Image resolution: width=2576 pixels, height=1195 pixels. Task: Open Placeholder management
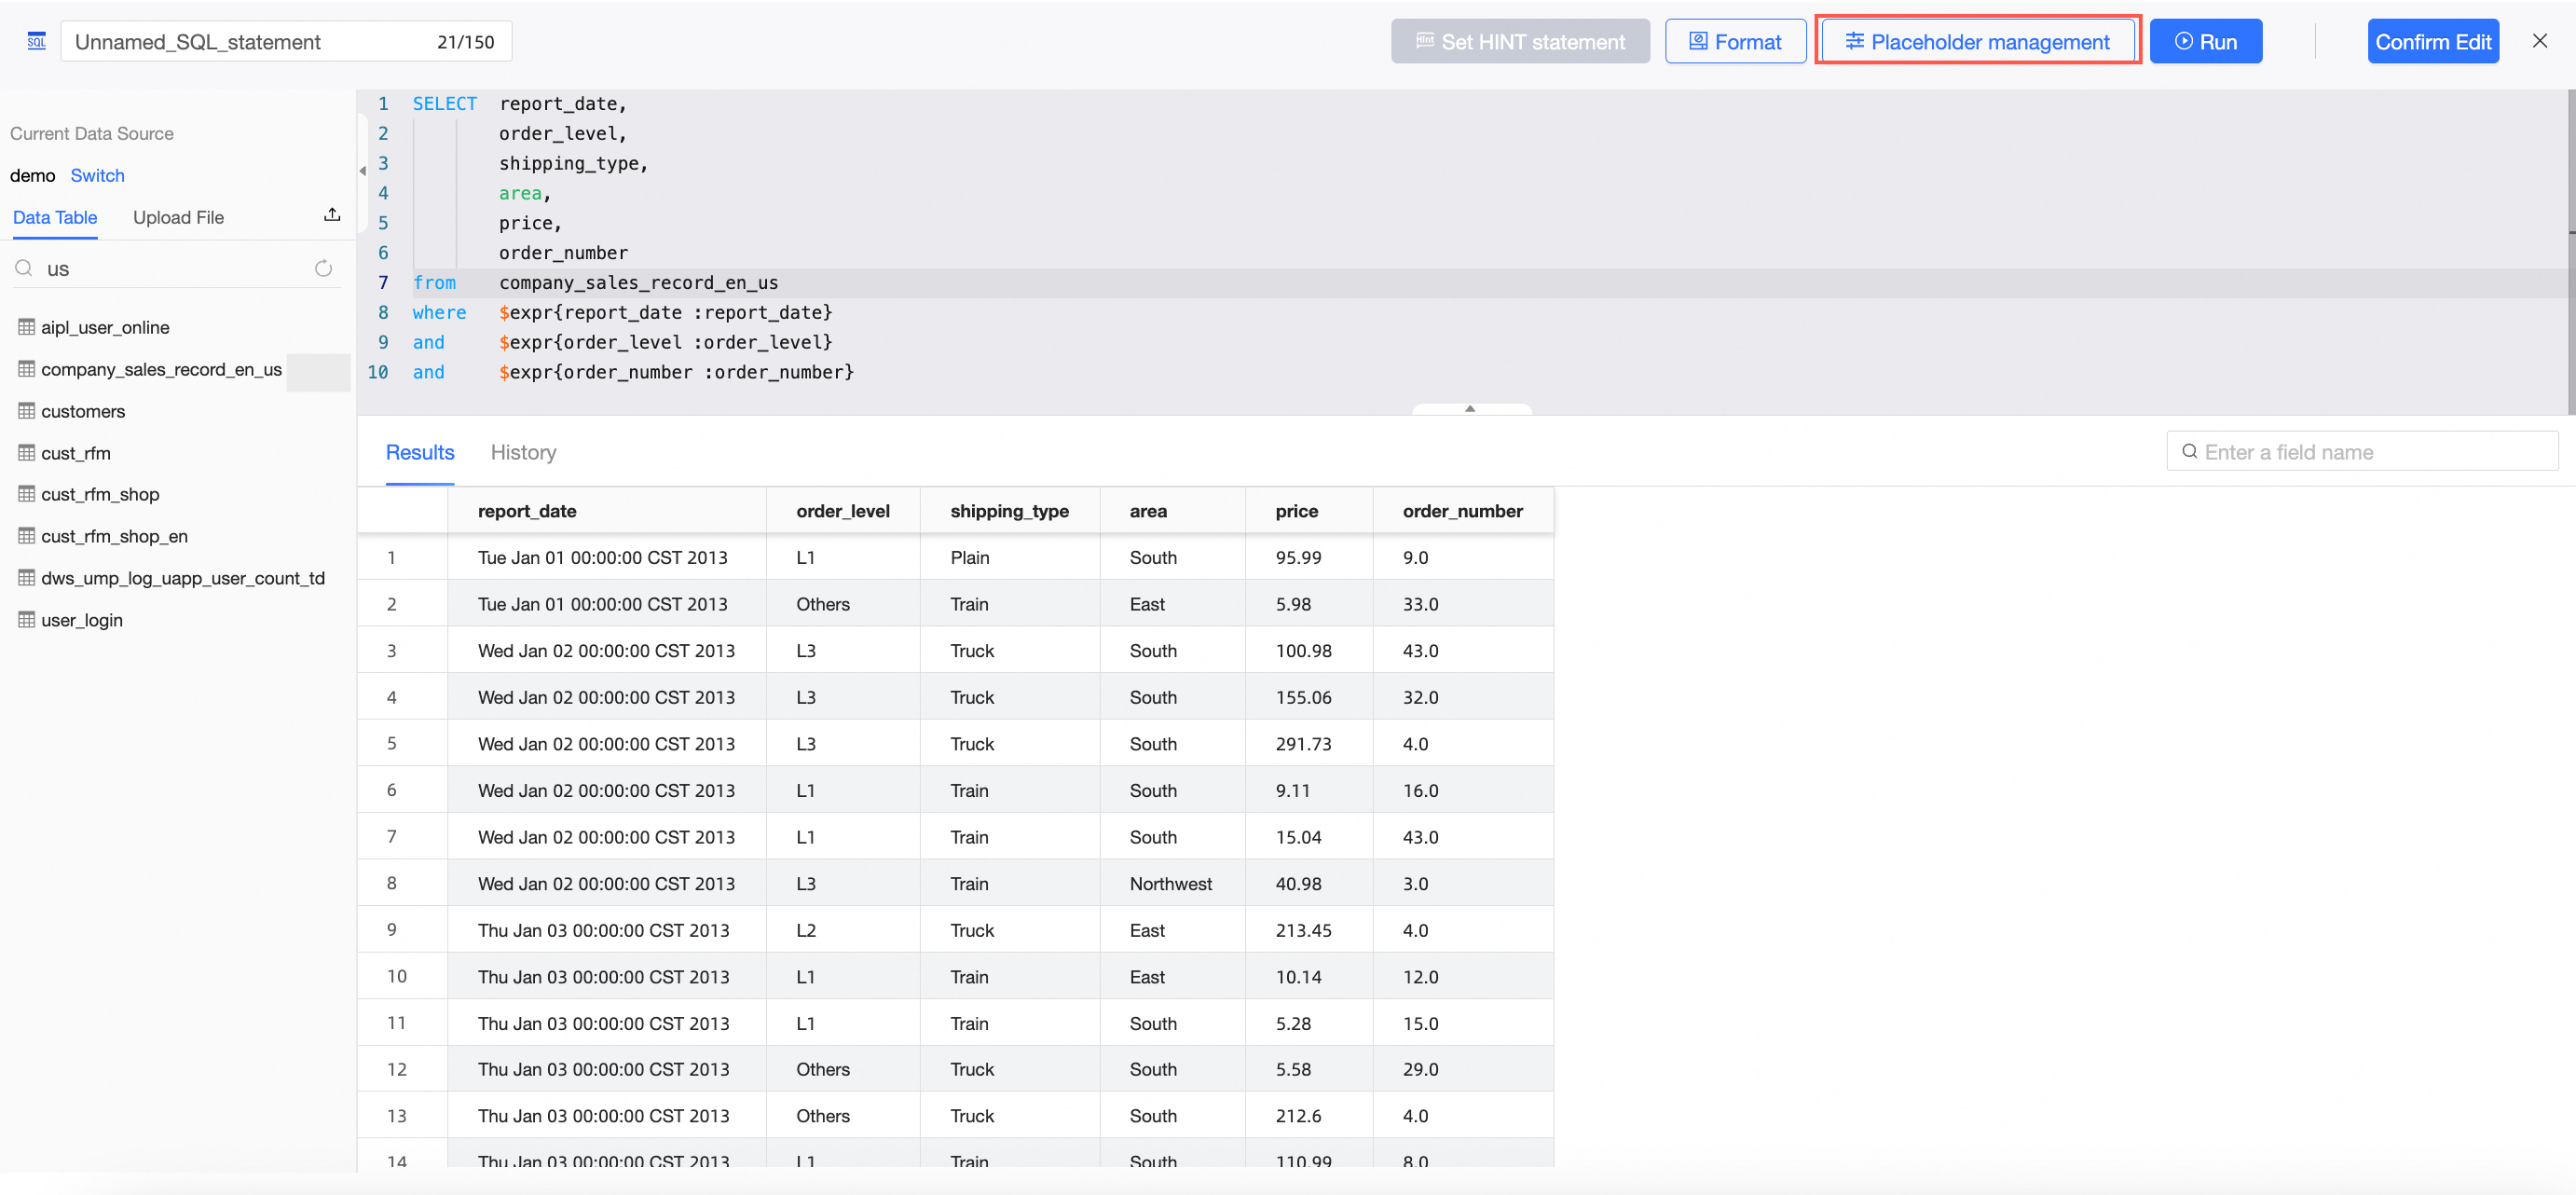(x=1977, y=41)
